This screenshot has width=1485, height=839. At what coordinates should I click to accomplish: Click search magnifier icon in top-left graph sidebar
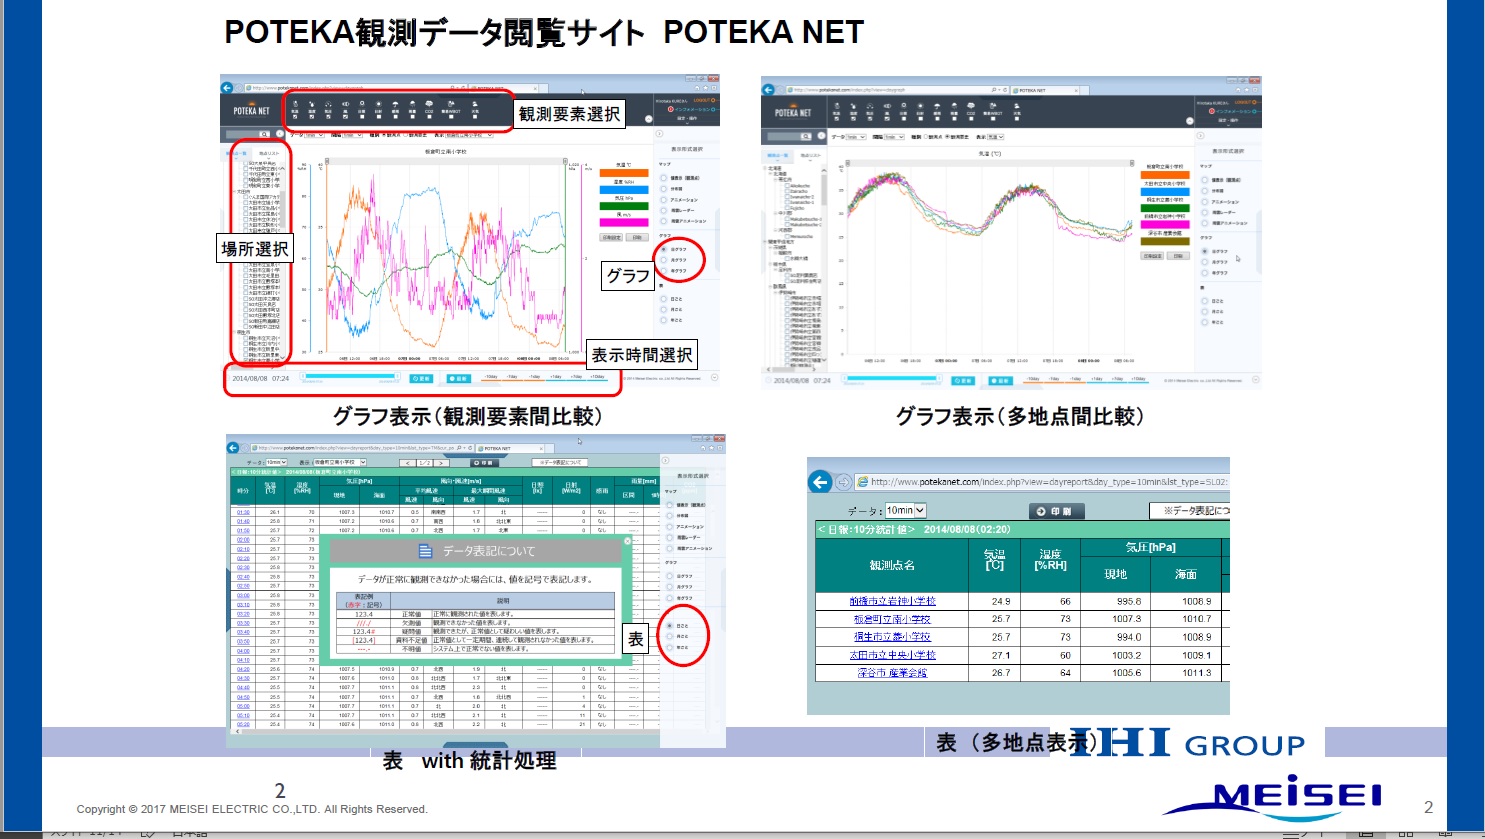pyautogui.click(x=264, y=134)
